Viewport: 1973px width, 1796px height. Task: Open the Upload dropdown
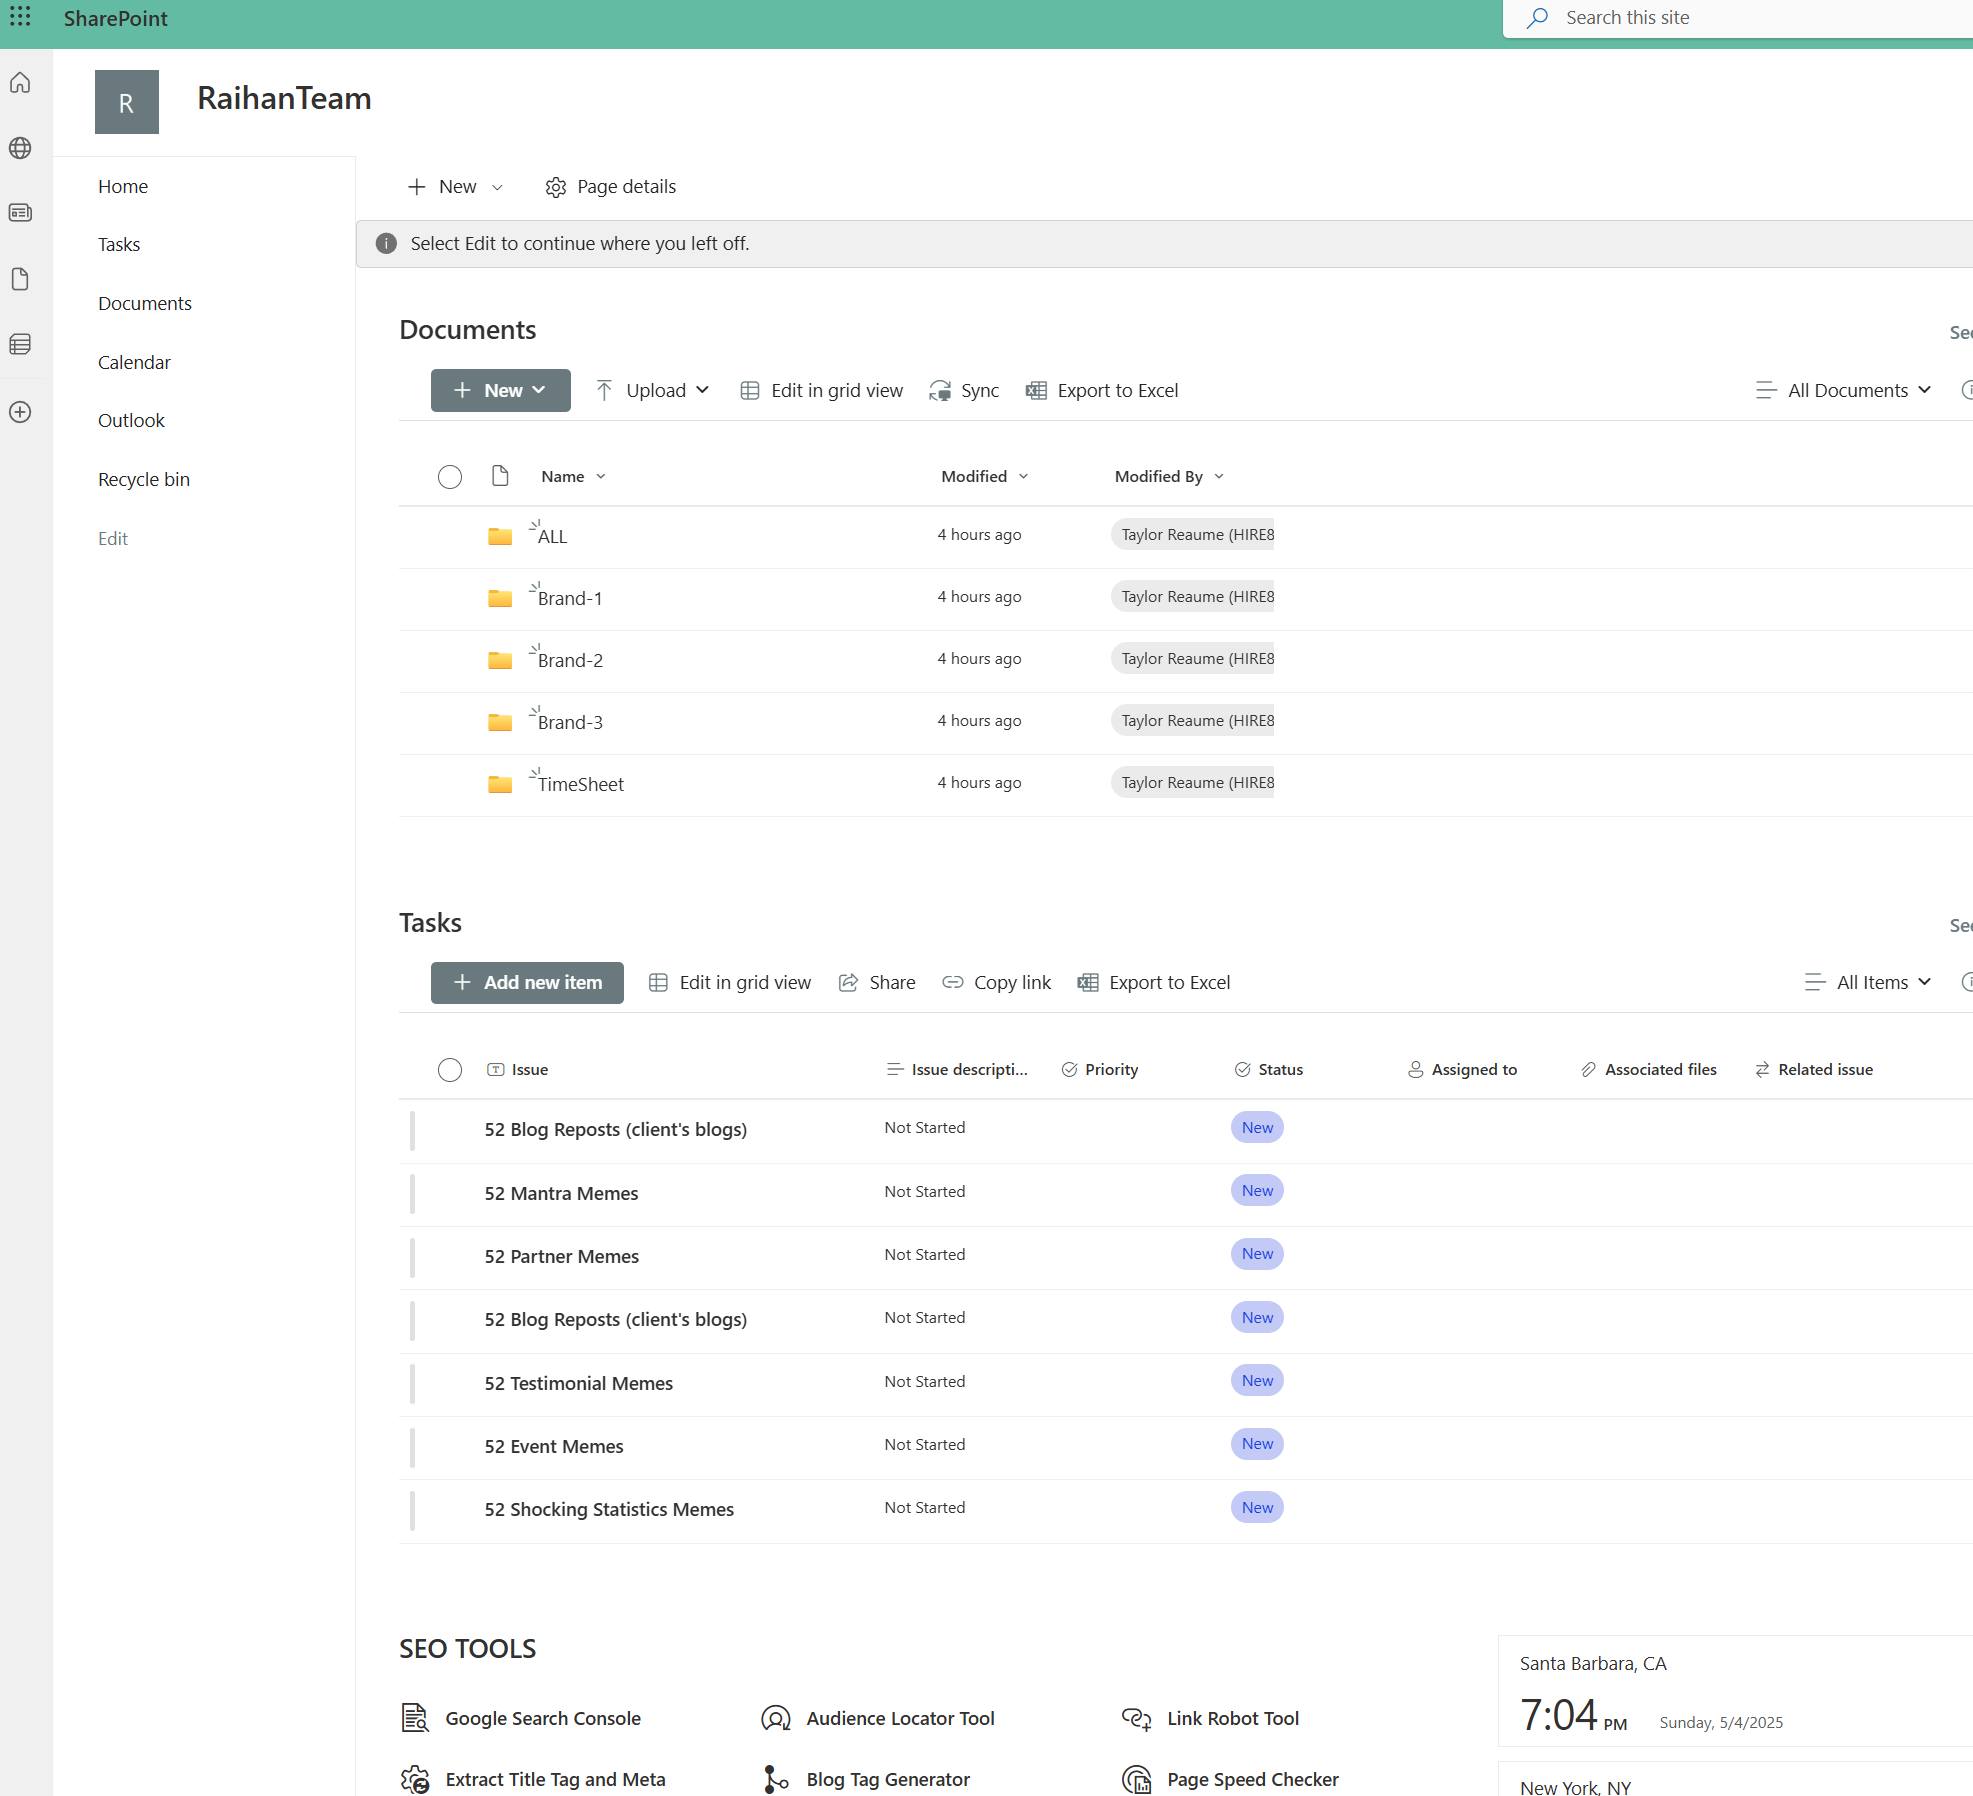pos(652,391)
